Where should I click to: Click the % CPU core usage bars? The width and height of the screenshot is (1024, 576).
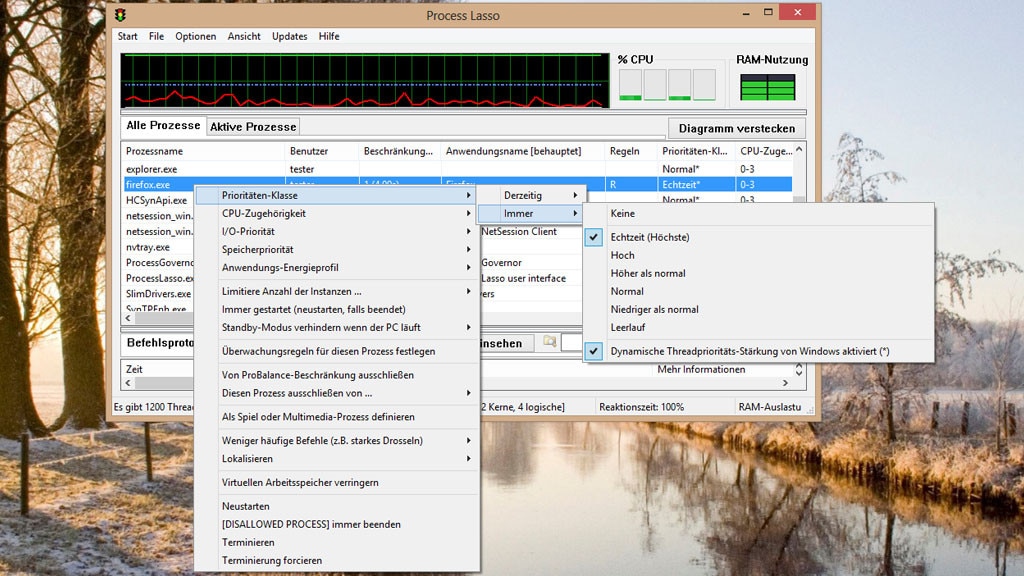point(667,85)
